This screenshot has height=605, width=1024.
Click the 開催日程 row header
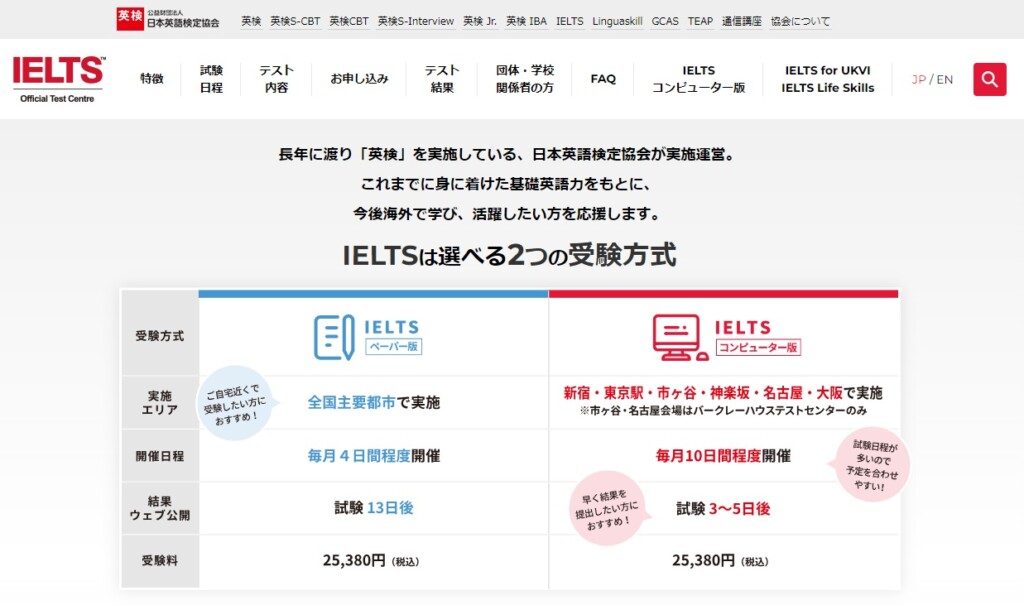coord(160,456)
